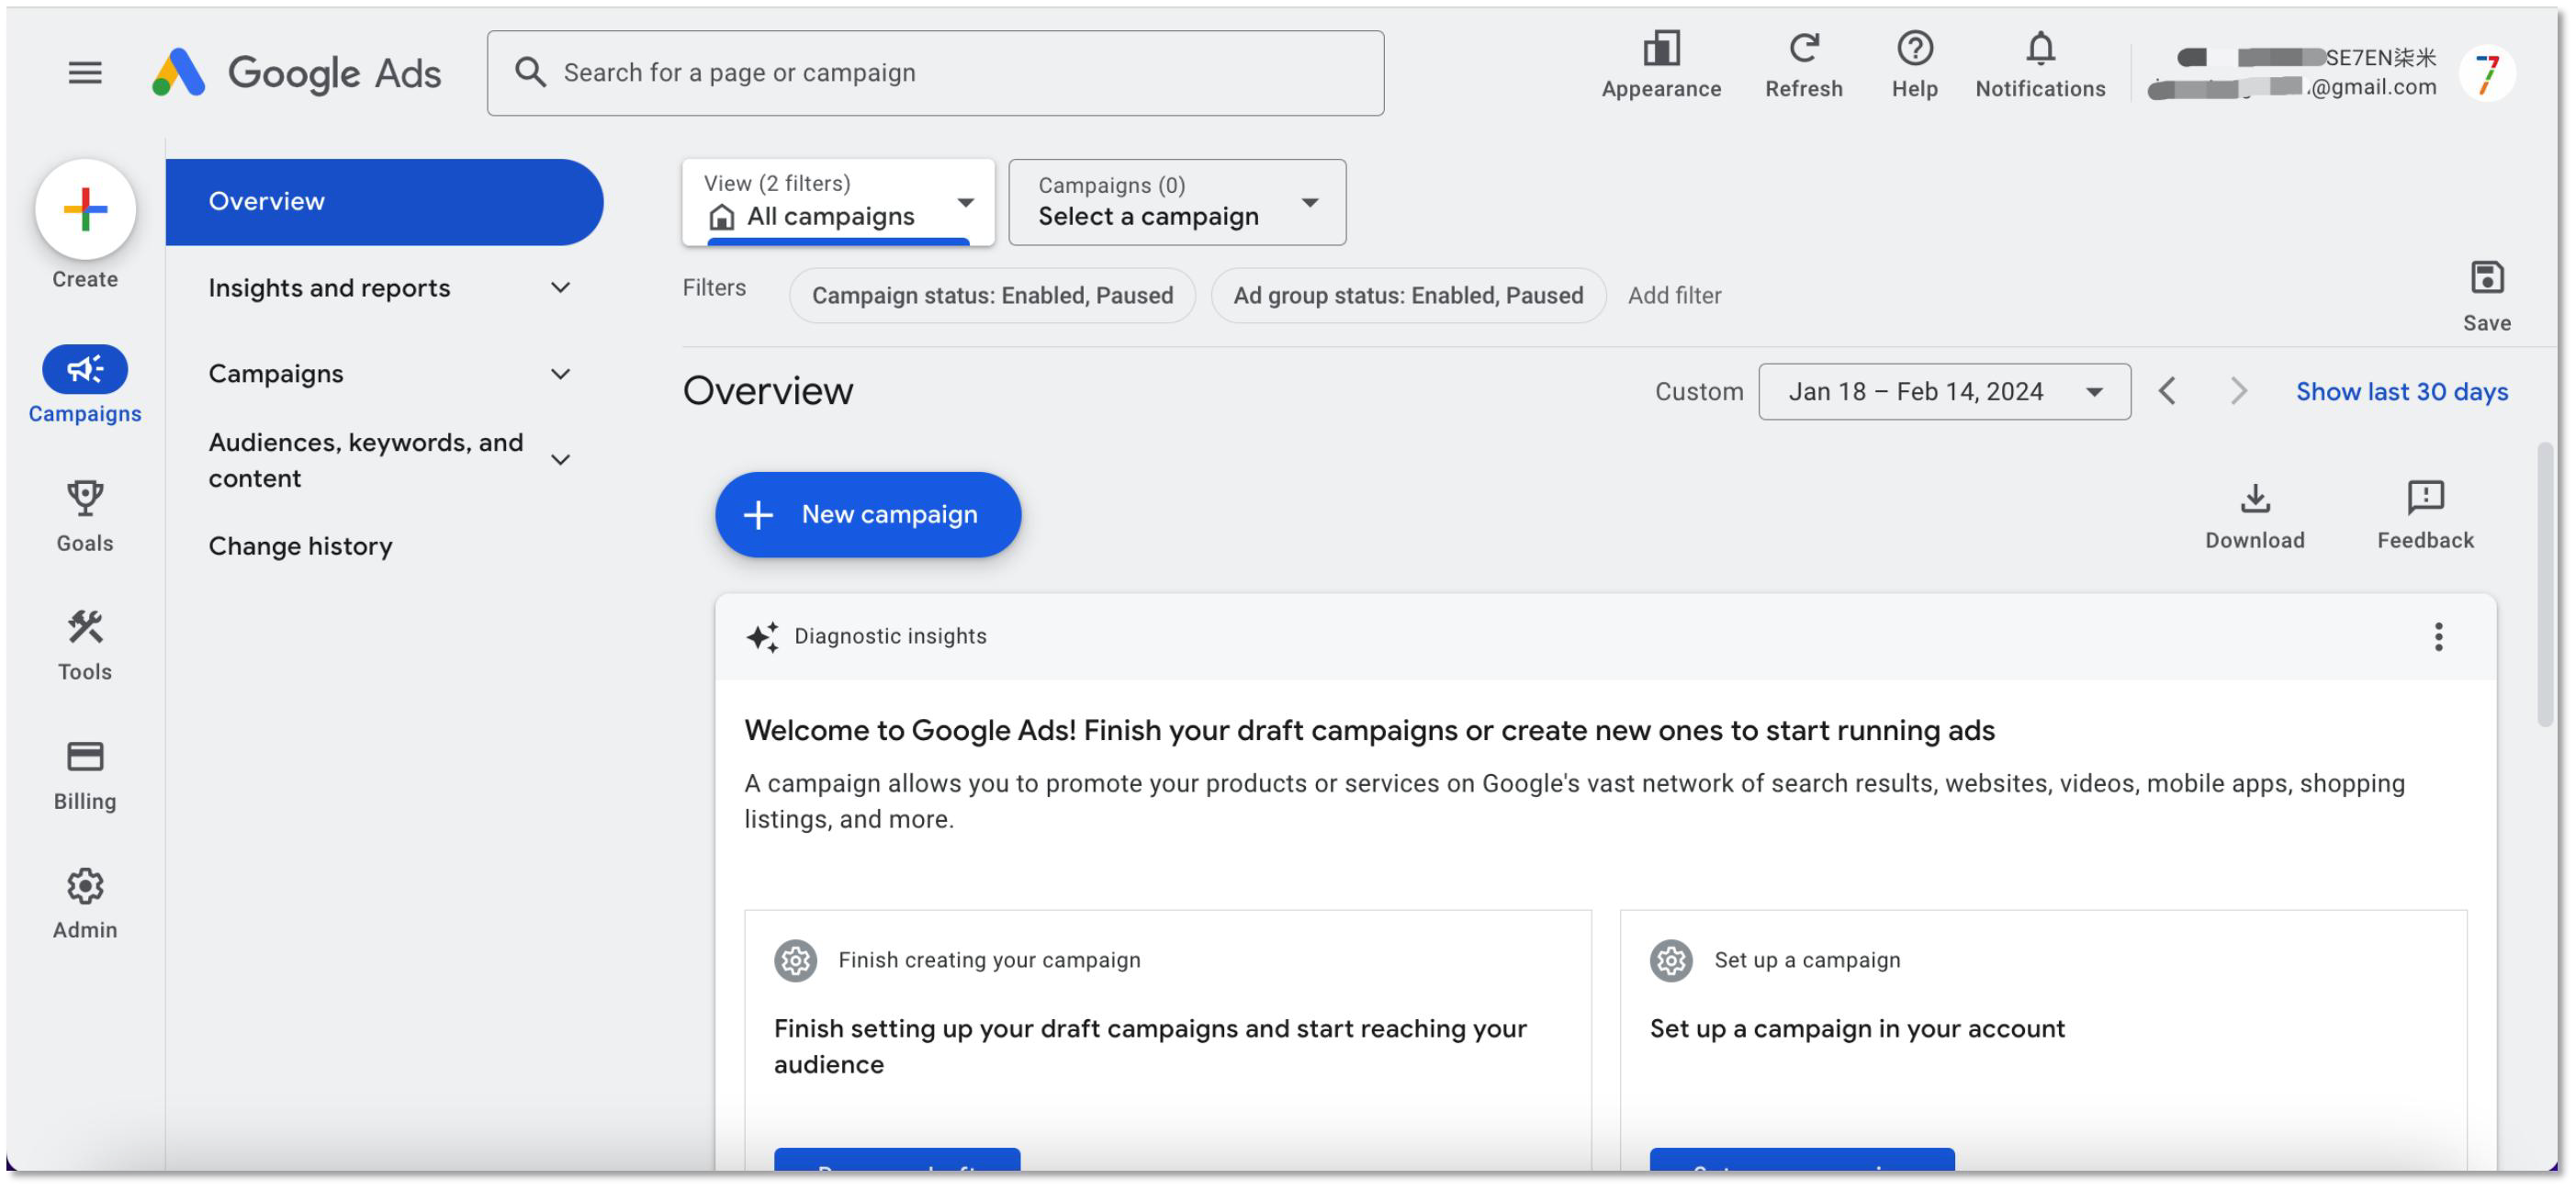
Task: Open Billing in the left rail
Action: (85, 775)
